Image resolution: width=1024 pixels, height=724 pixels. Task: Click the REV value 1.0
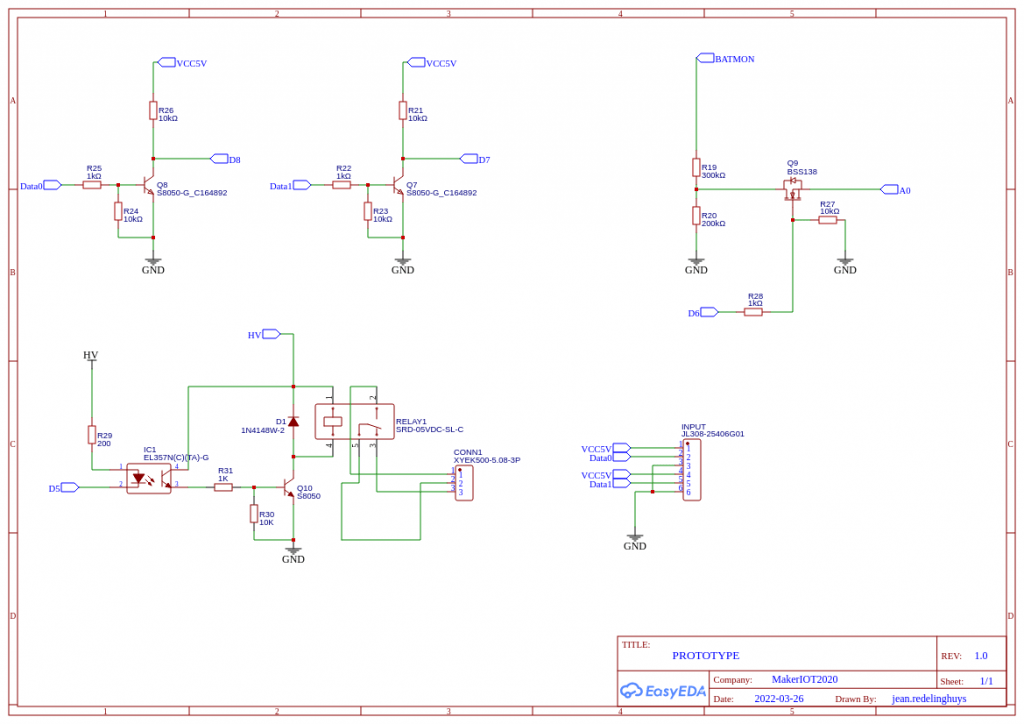point(981,655)
